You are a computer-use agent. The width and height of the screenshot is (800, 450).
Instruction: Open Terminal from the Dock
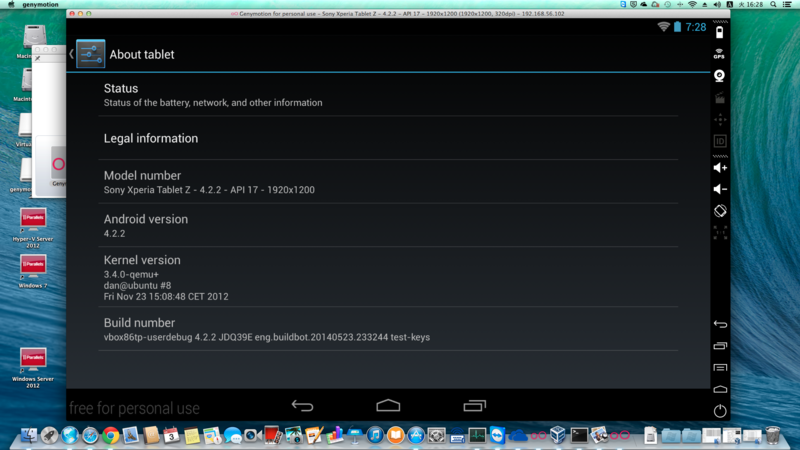pyautogui.click(x=579, y=435)
